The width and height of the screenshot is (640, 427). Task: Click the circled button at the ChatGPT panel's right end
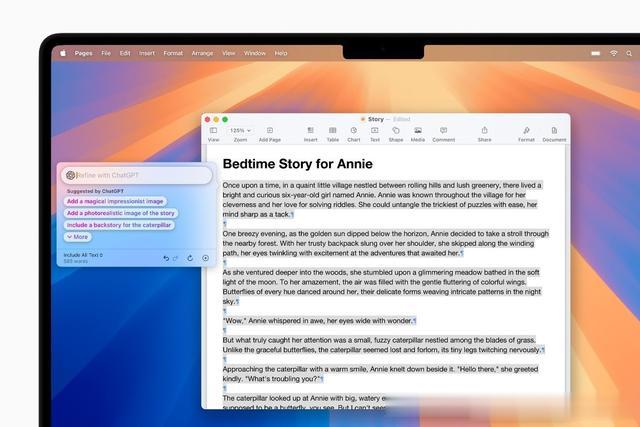(x=205, y=258)
